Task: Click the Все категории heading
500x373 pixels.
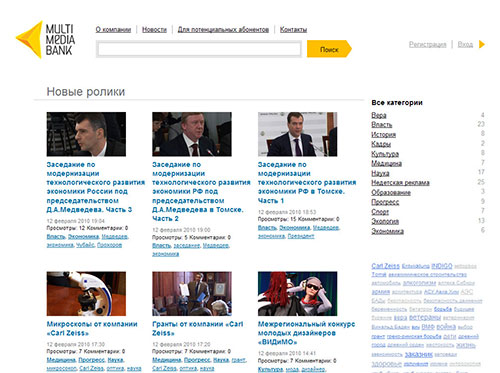Action: (397, 103)
